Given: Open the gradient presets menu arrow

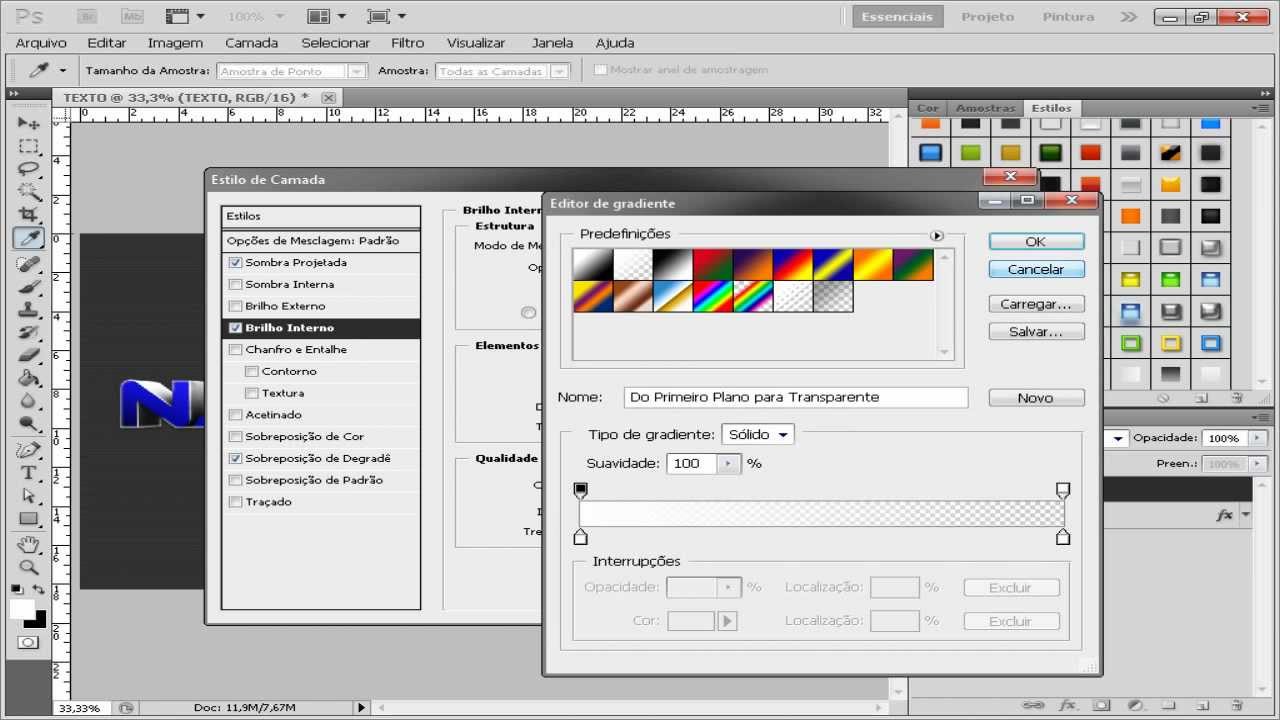Looking at the screenshot, I should pyautogui.click(x=936, y=235).
